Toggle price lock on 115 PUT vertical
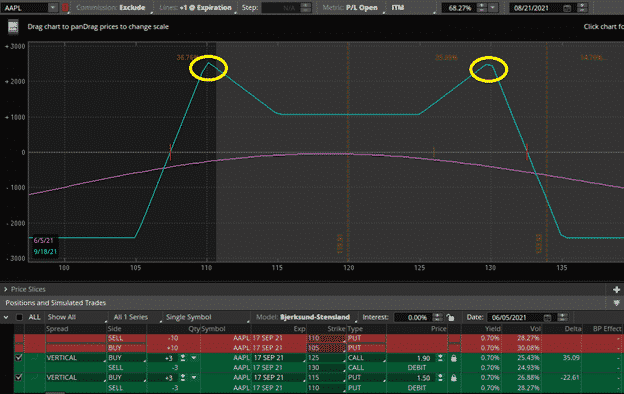The width and height of the screenshot is (624, 394). (454, 378)
